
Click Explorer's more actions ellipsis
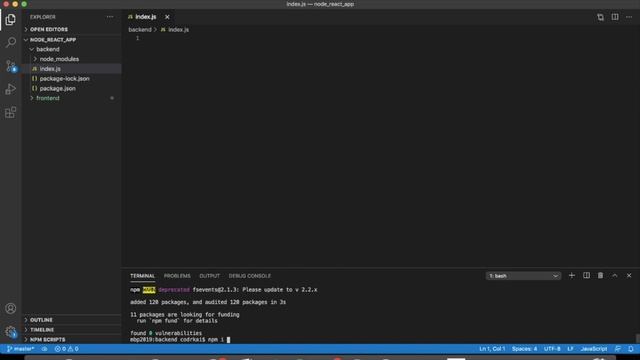[110, 17]
